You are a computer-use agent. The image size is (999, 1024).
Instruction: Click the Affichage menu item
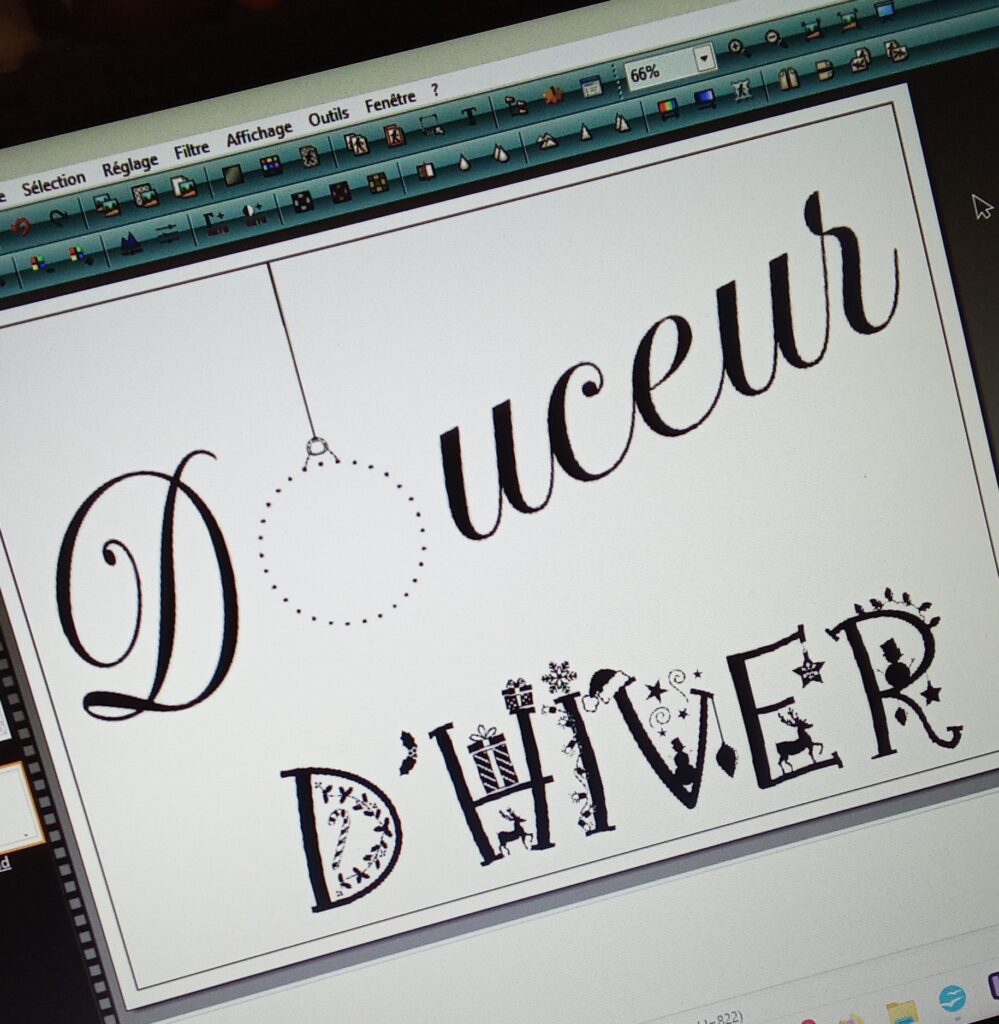259,133
